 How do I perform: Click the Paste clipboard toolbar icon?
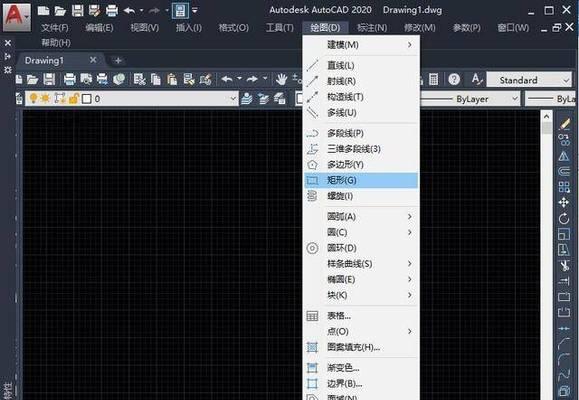[172, 79]
